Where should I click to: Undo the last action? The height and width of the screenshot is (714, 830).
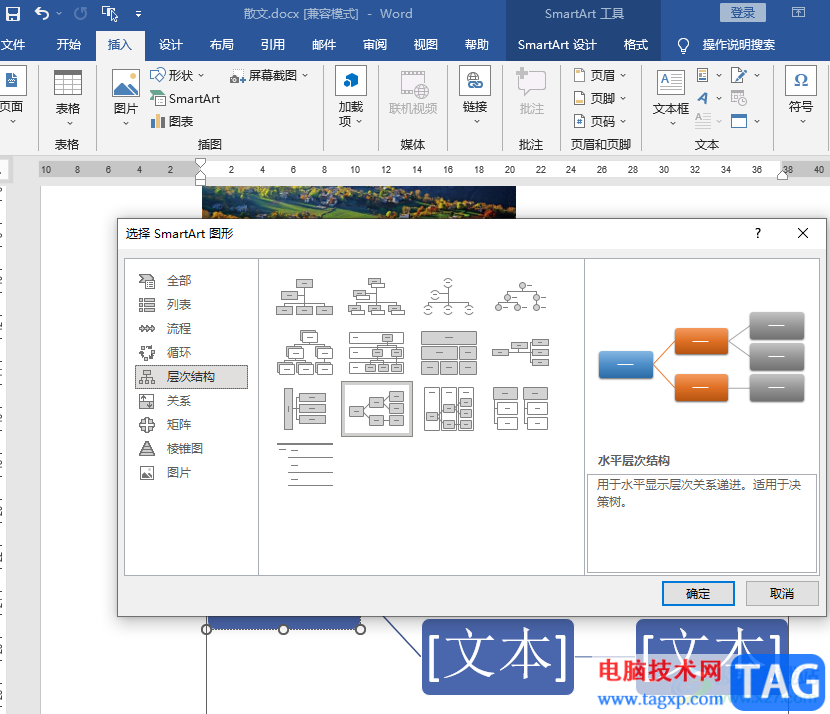click(x=41, y=13)
